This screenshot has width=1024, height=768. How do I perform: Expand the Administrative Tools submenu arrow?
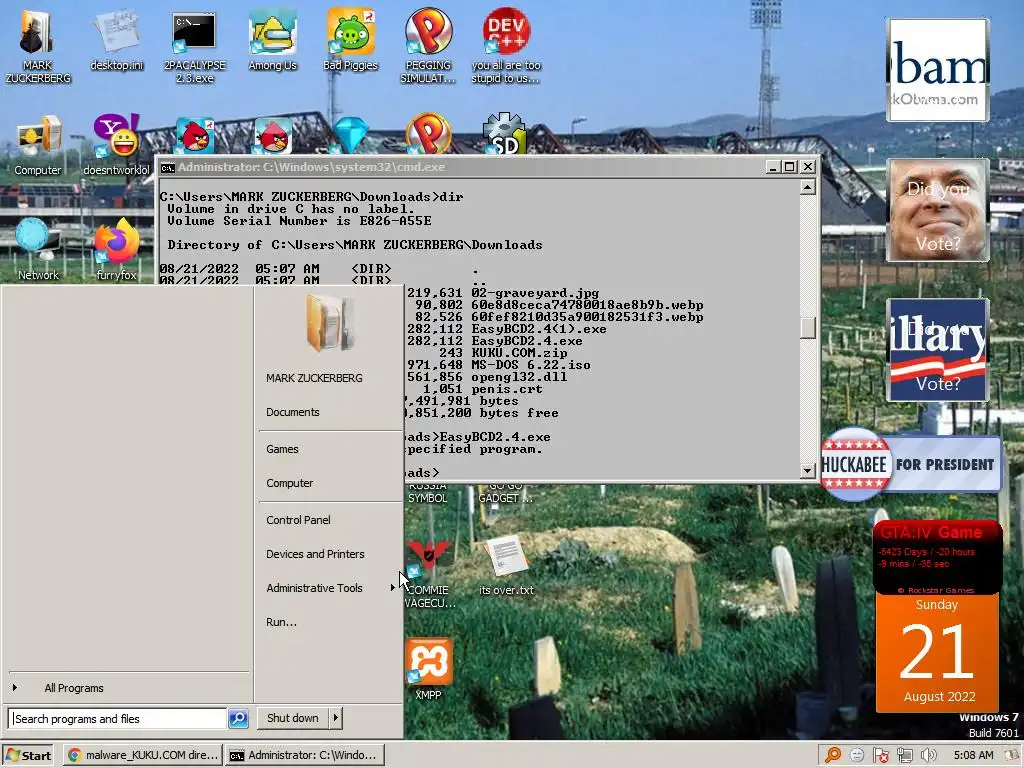click(x=392, y=588)
